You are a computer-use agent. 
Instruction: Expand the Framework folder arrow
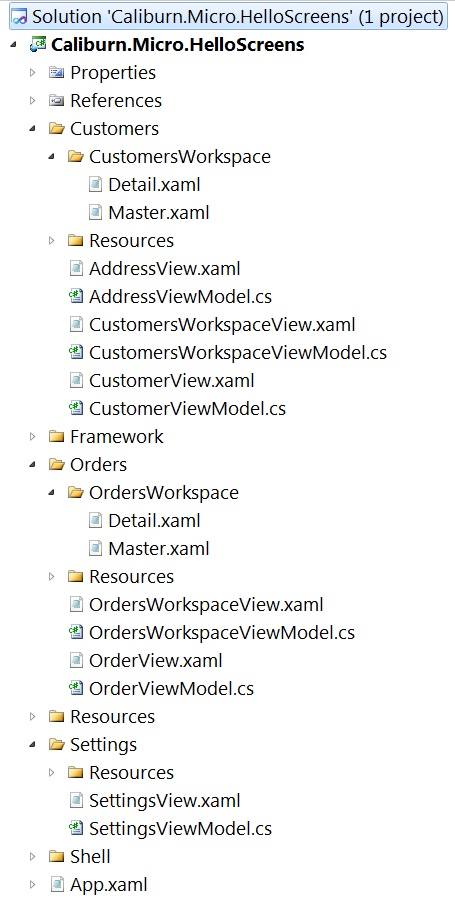pyautogui.click(x=33, y=436)
